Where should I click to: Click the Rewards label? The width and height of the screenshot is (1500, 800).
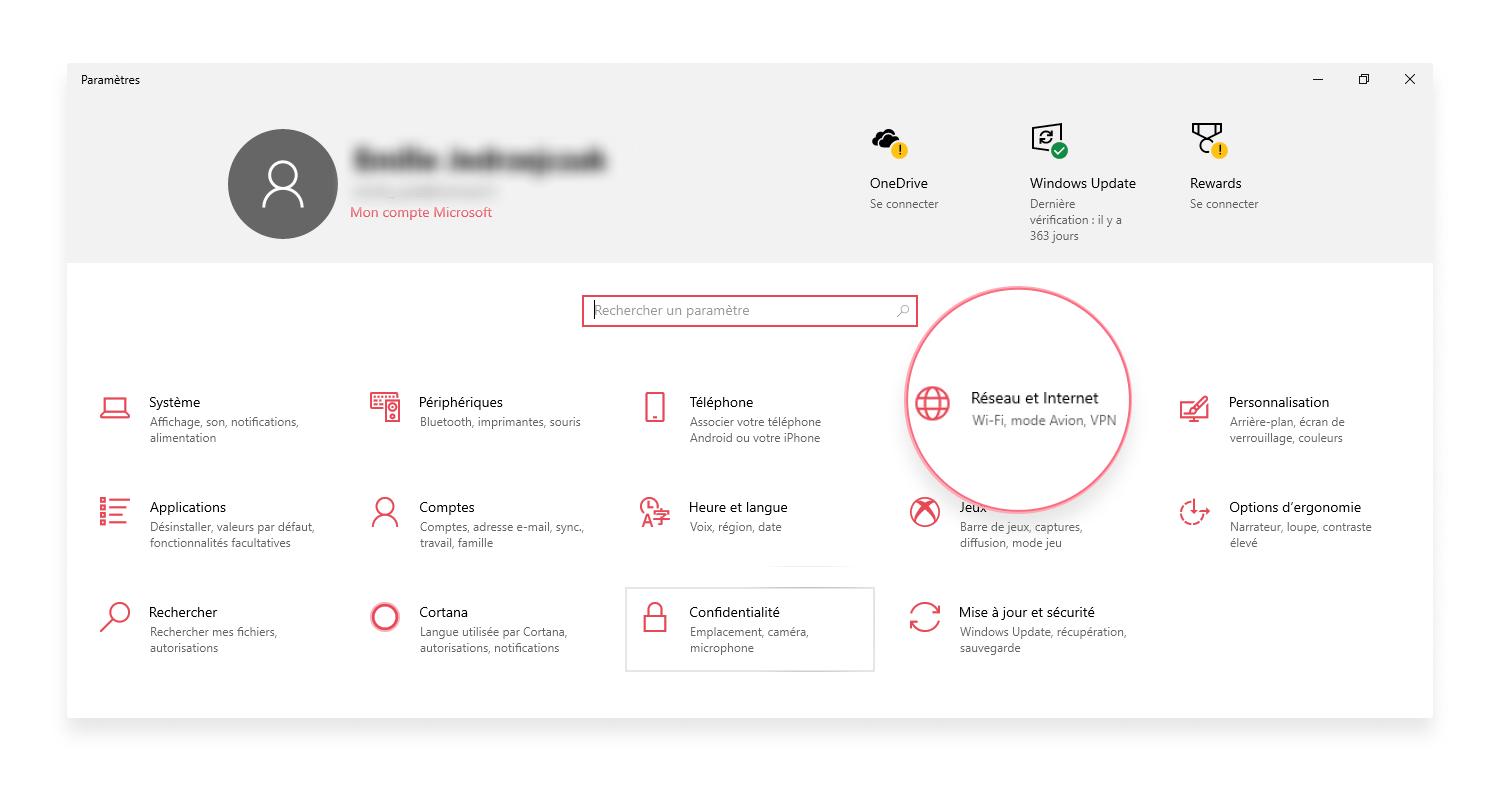pos(1216,183)
